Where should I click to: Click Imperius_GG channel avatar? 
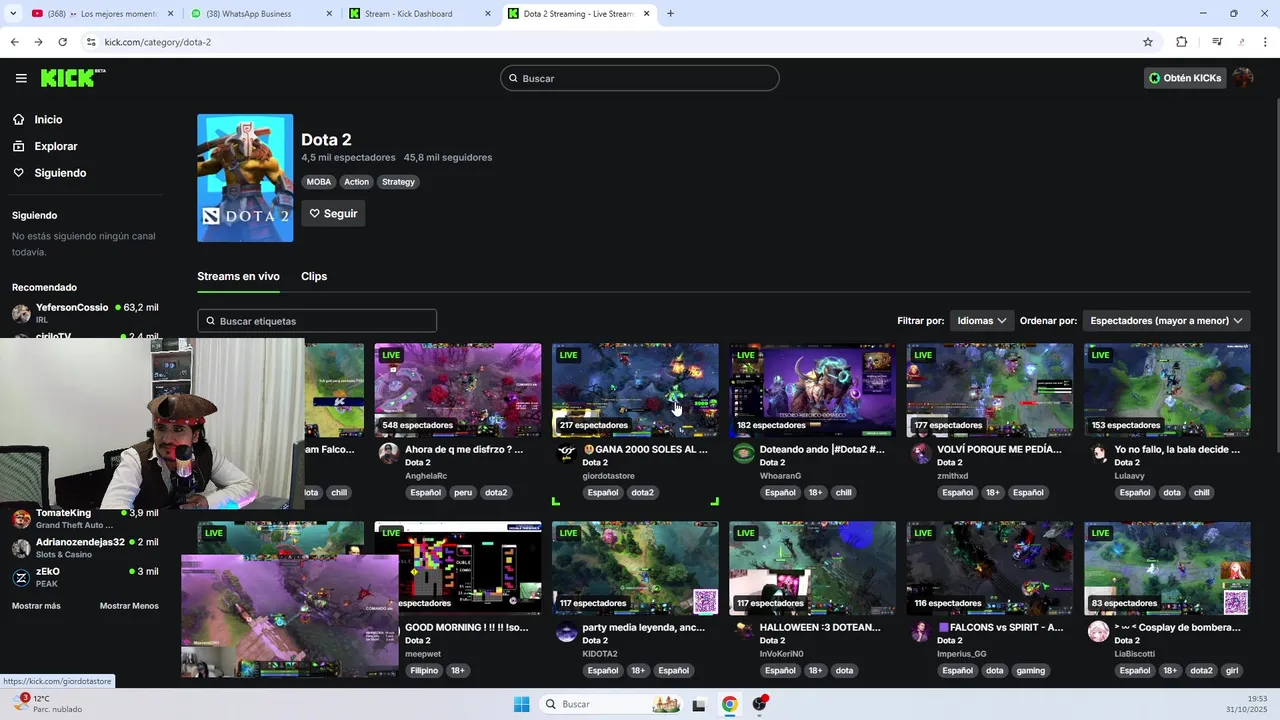(x=921, y=631)
